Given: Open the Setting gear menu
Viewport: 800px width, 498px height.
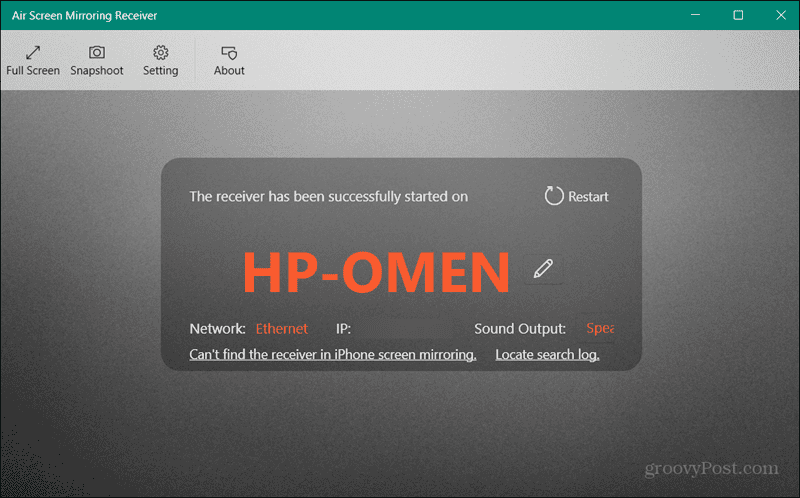Looking at the screenshot, I should [x=160, y=60].
